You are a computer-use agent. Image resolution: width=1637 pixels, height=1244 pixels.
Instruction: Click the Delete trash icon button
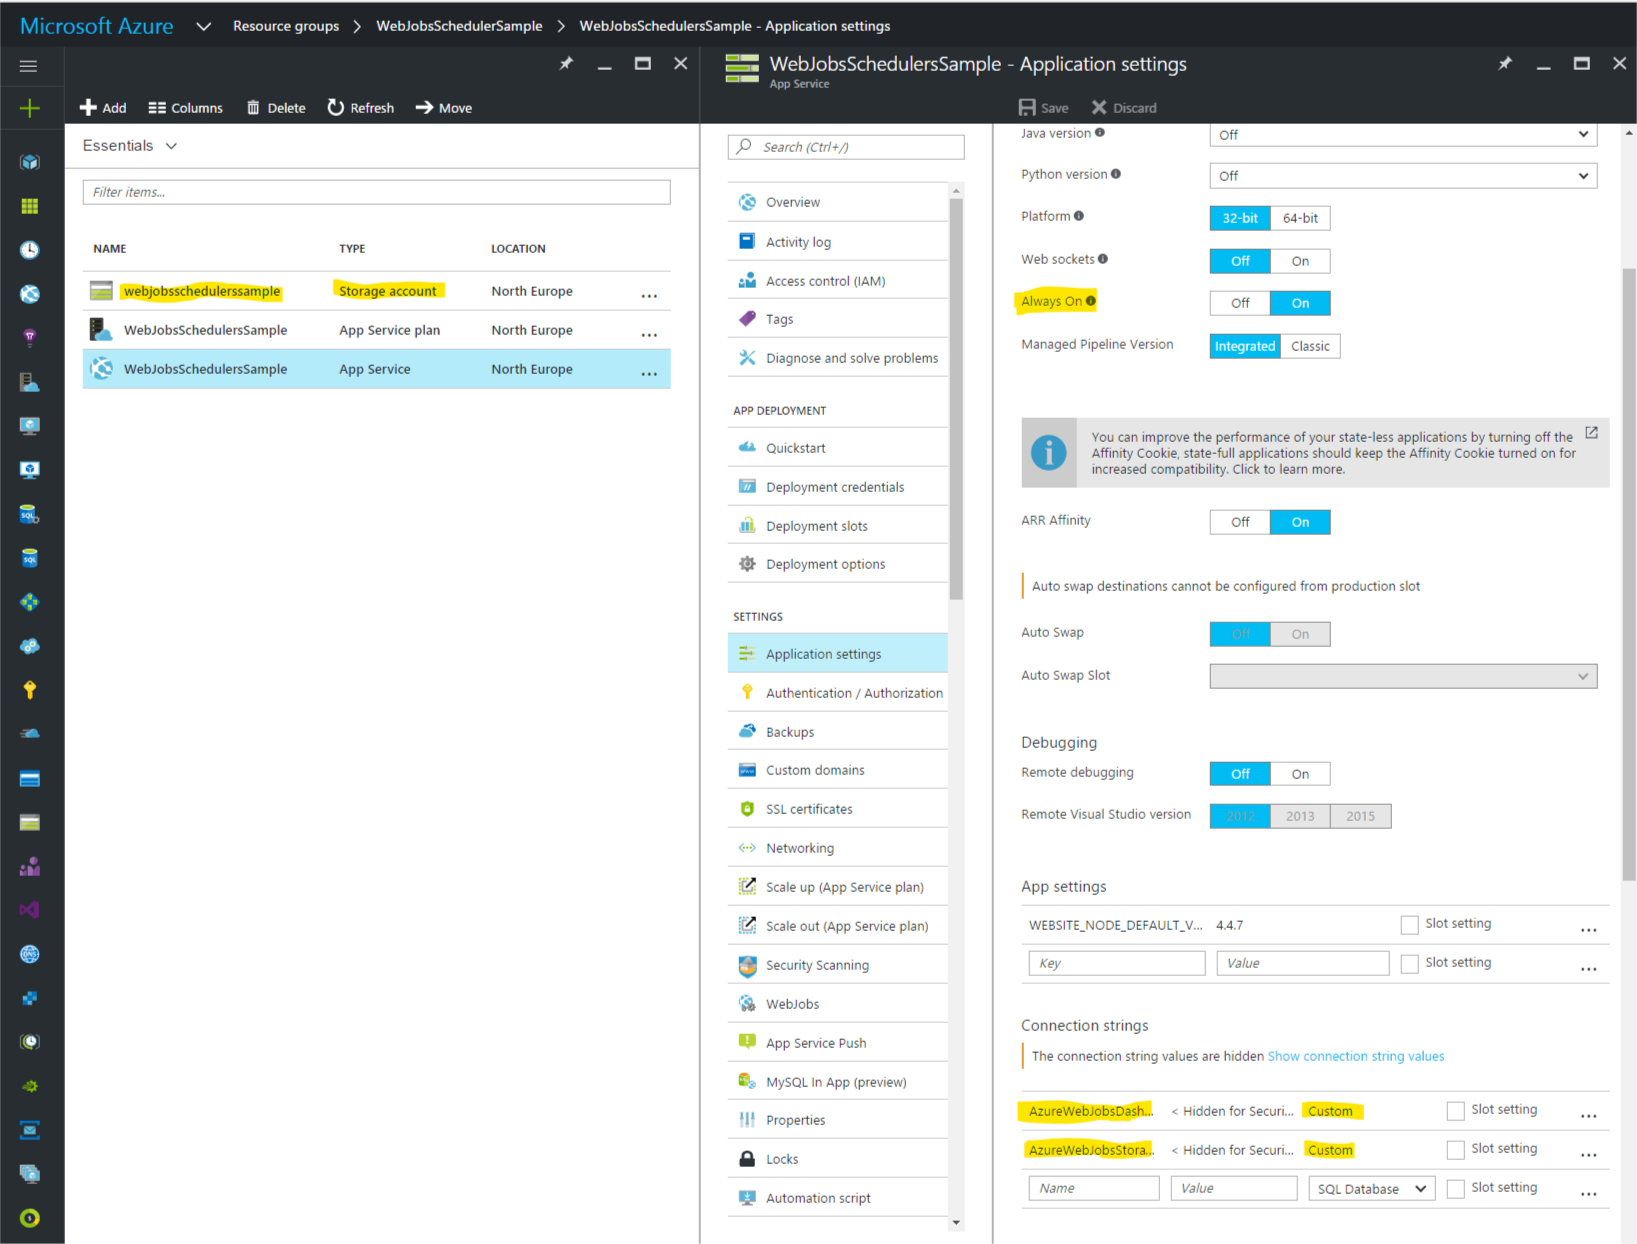[276, 108]
